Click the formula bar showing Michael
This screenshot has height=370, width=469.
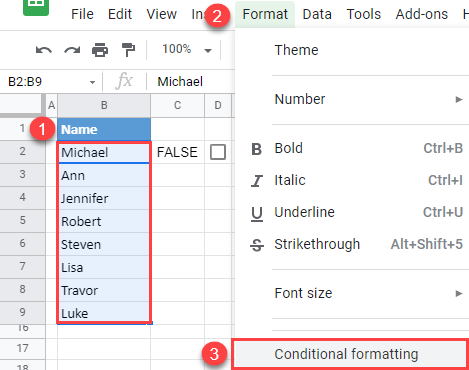[x=192, y=82]
